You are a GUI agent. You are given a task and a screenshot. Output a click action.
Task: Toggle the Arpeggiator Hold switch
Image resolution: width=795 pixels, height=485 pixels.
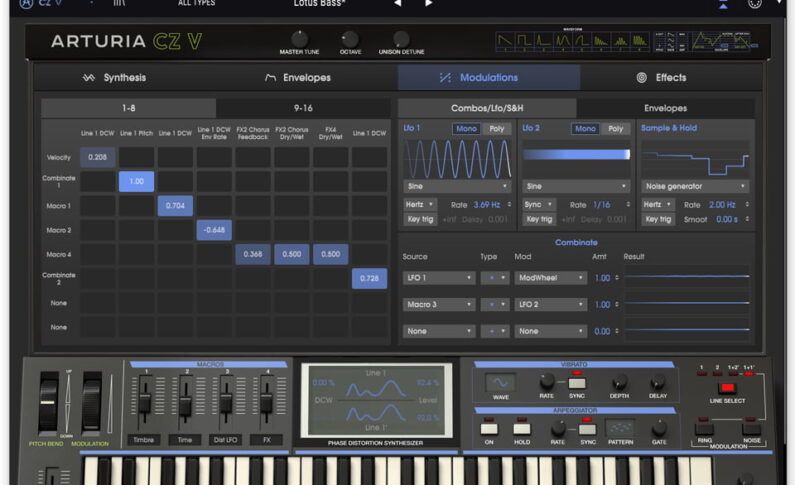click(522, 429)
